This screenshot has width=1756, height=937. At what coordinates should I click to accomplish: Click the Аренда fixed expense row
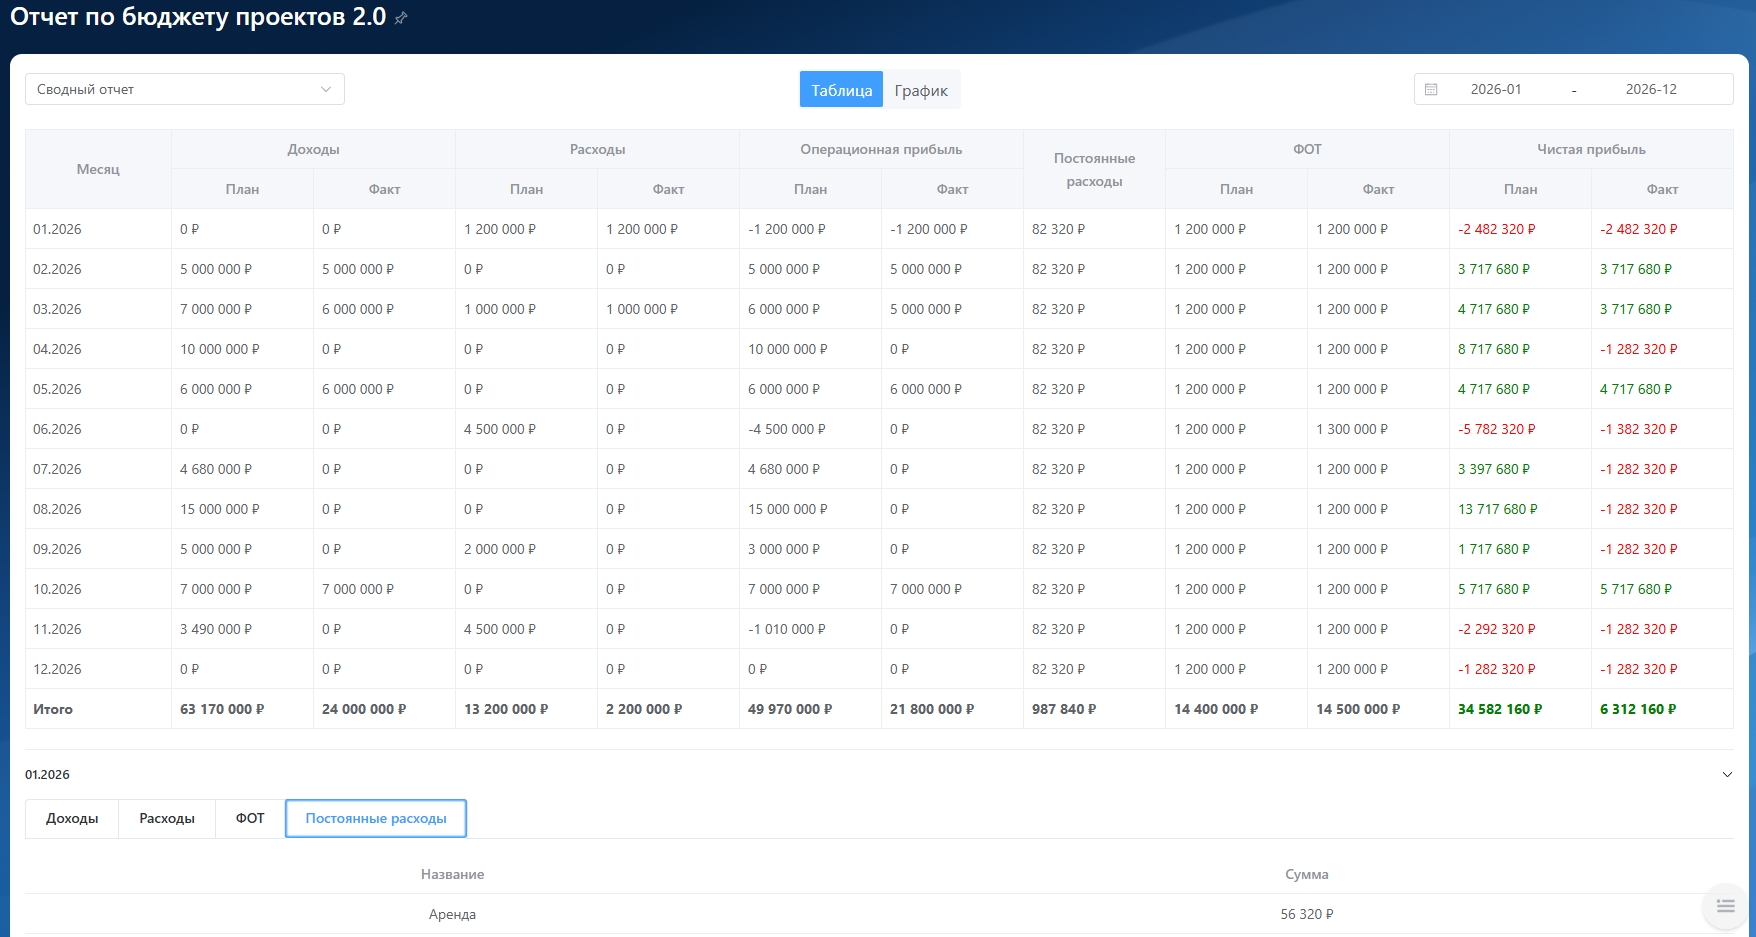(x=452, y=914)
